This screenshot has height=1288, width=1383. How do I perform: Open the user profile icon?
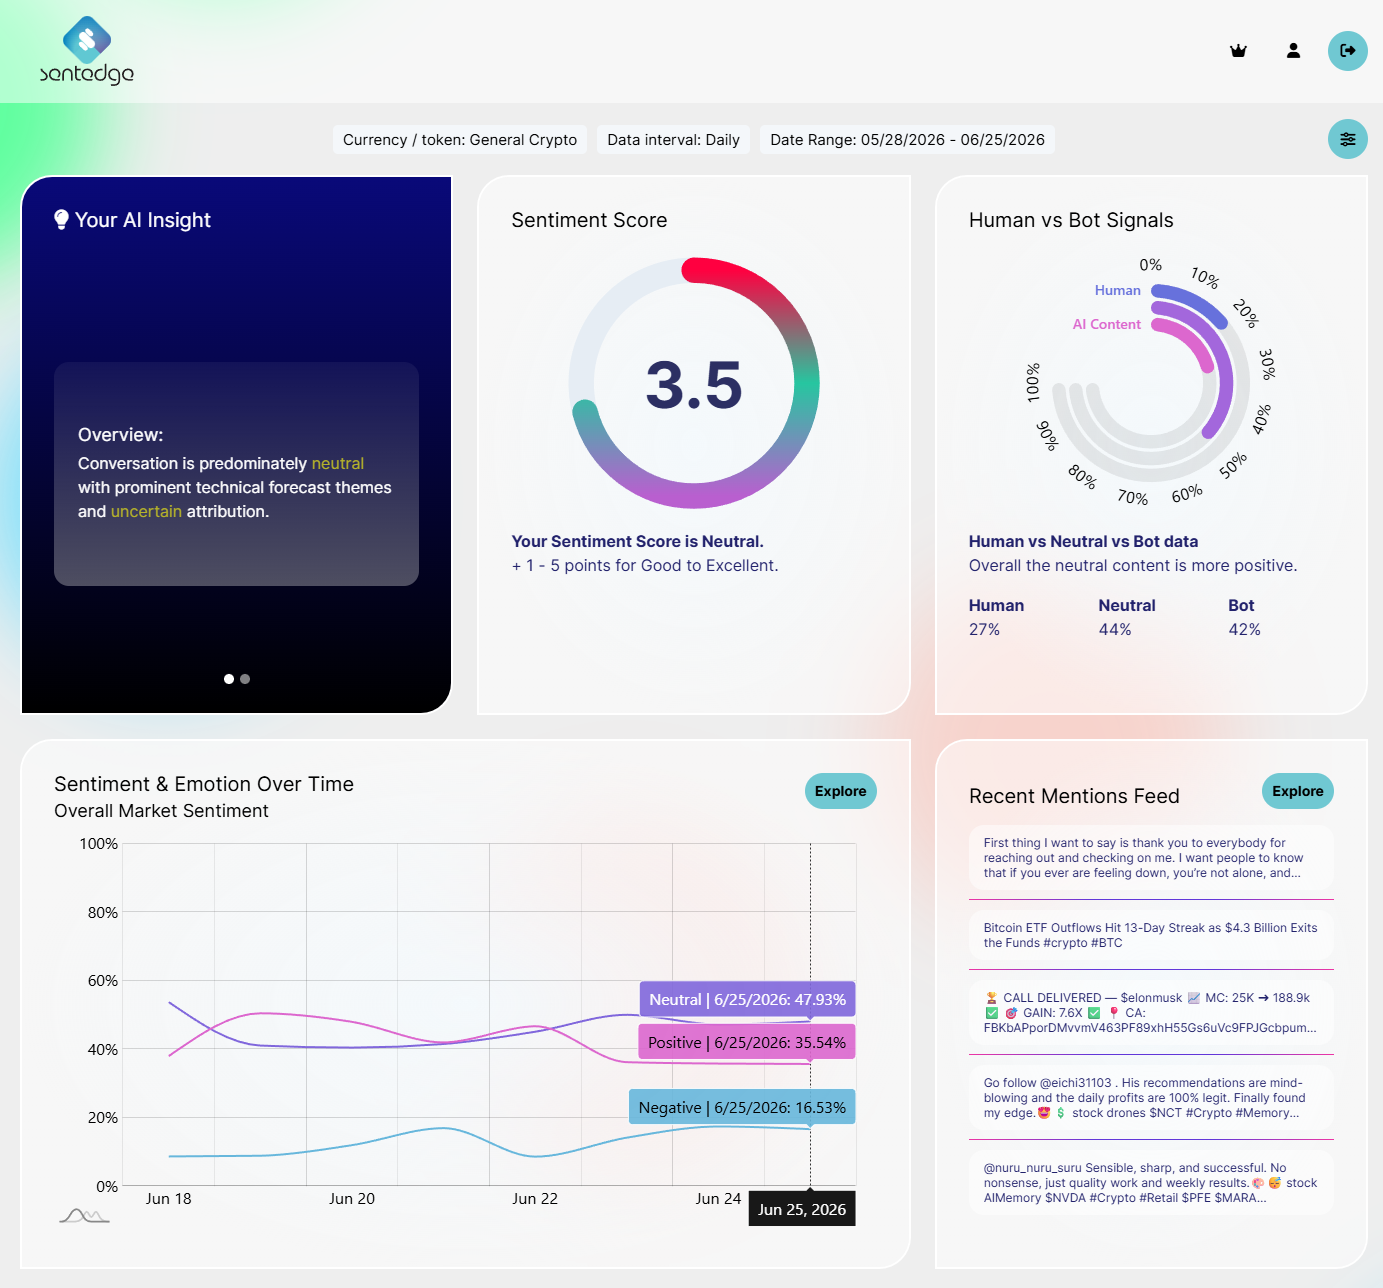[1293, 51]
